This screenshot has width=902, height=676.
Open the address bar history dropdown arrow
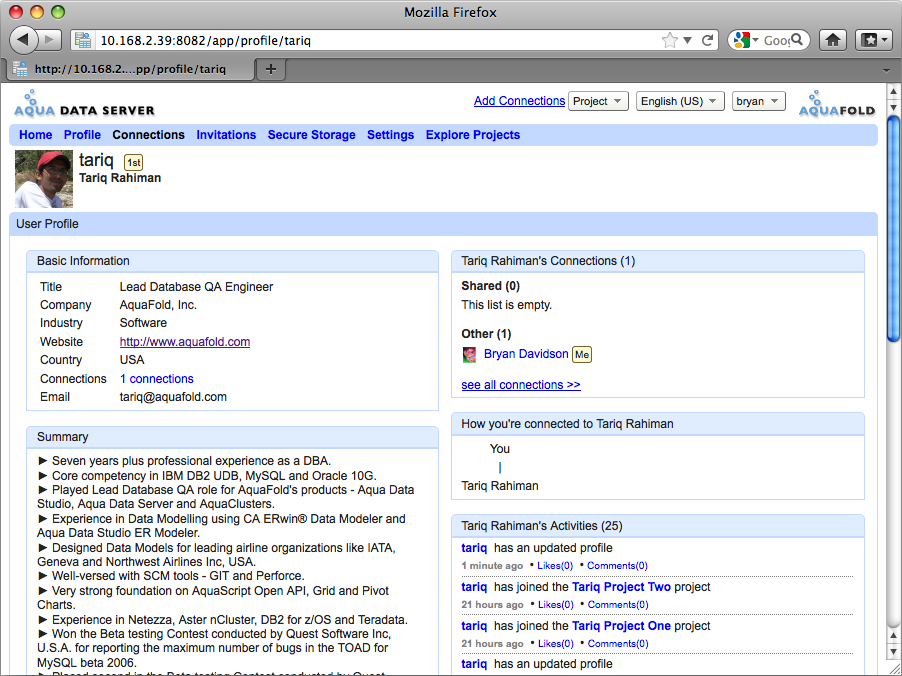[687, 40]
